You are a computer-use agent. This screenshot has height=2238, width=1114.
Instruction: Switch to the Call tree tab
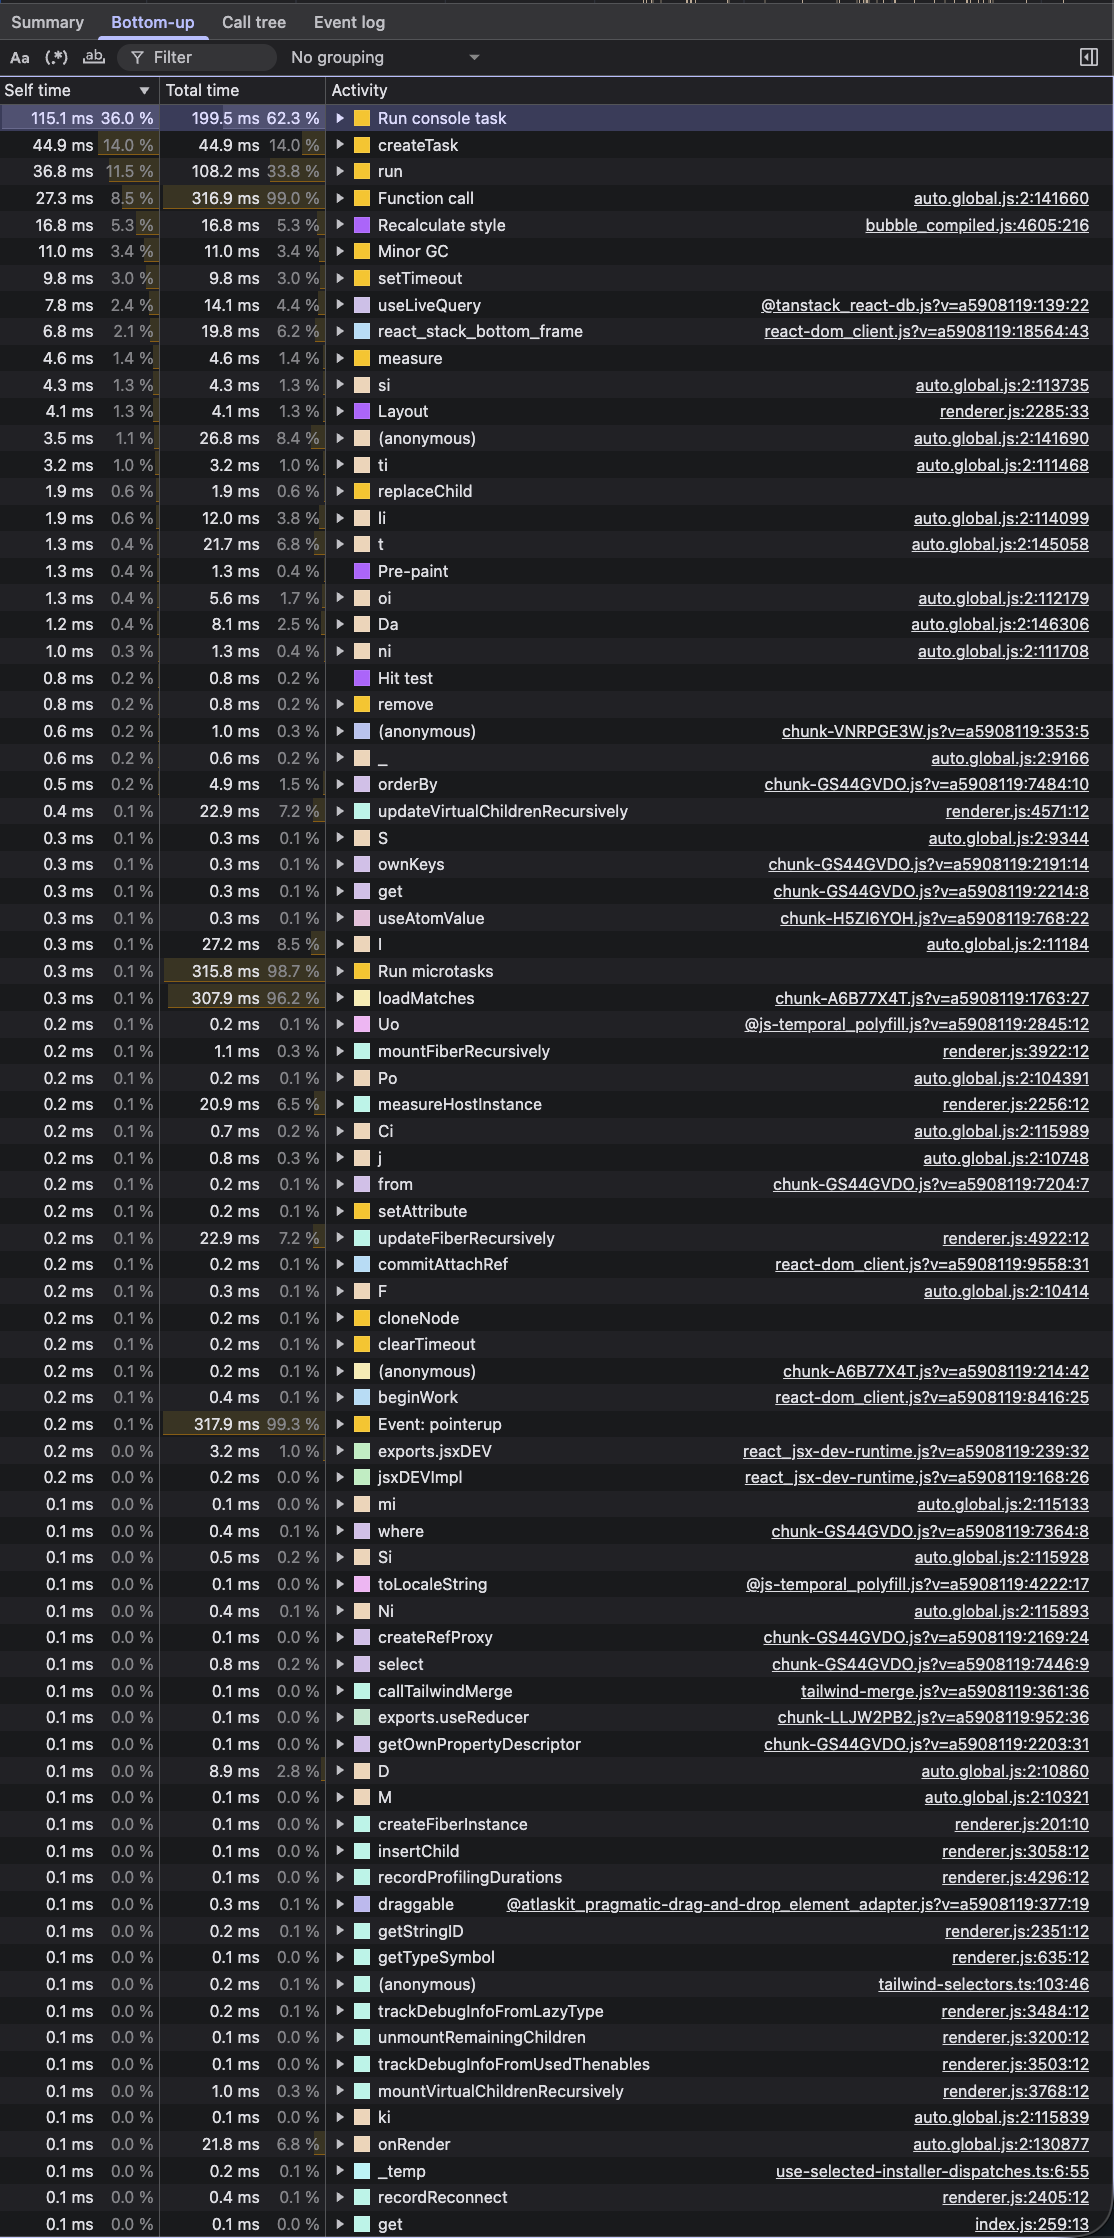(254, 22)
